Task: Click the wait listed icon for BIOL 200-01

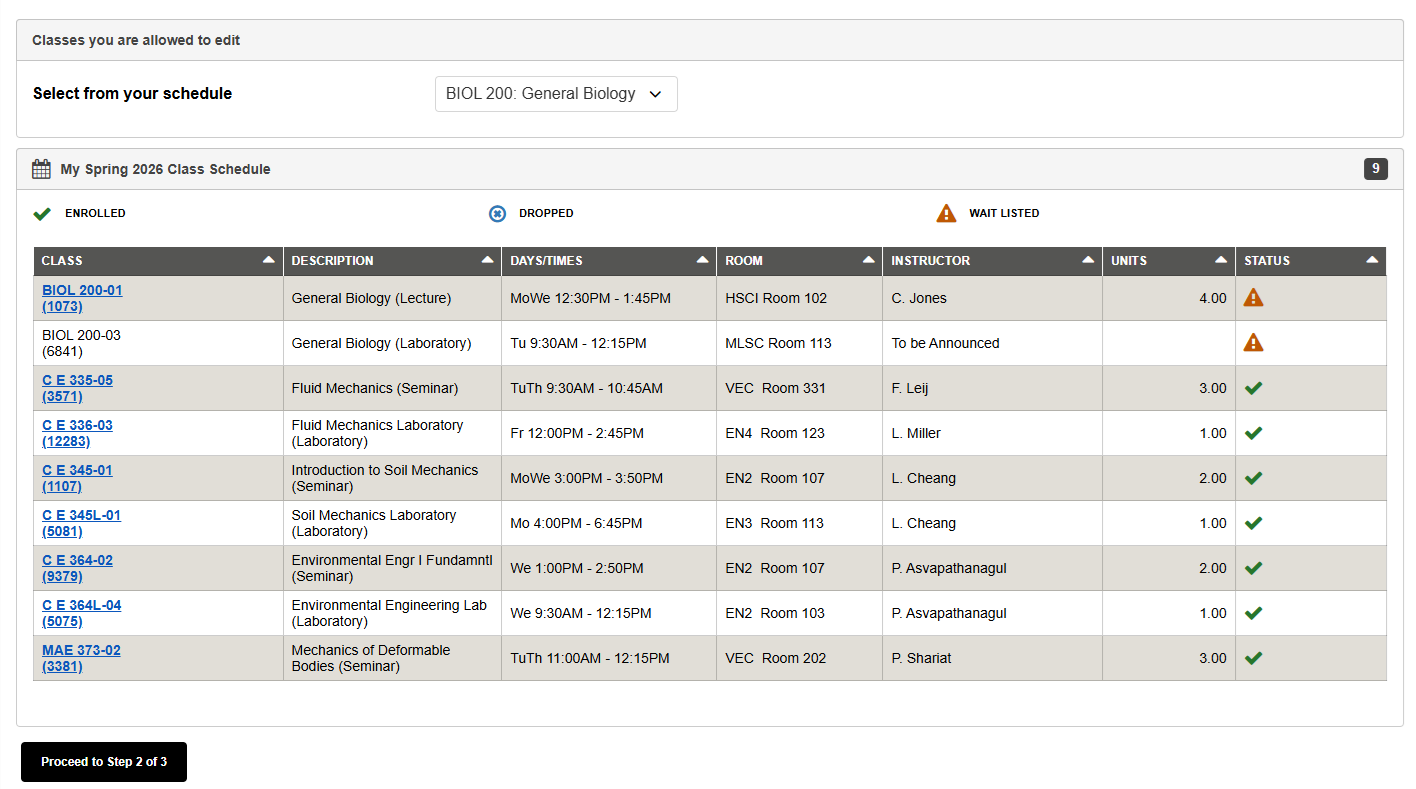Action: click(1254, 297)
